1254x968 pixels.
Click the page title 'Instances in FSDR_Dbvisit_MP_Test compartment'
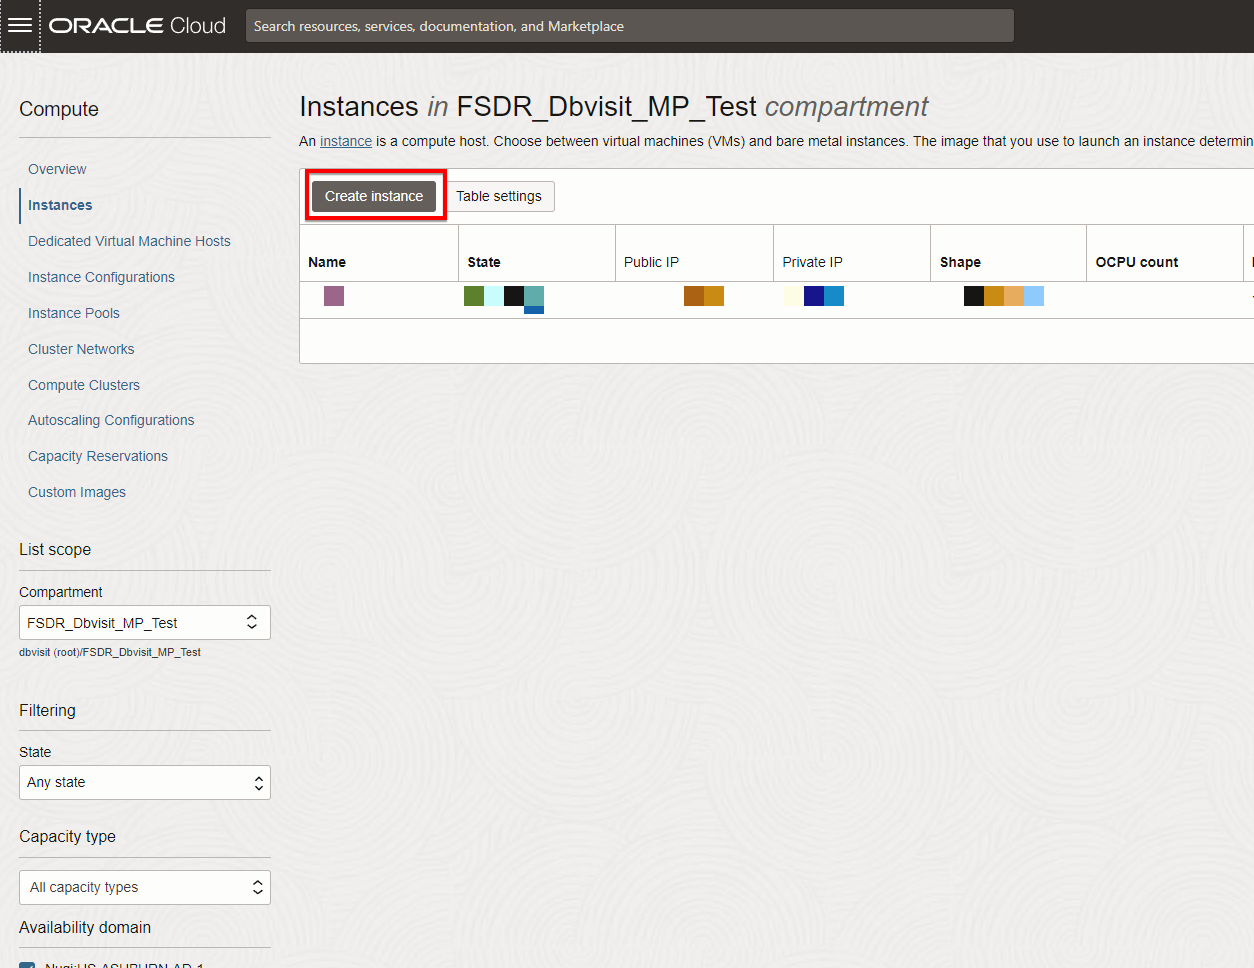[x=614, y=107]
